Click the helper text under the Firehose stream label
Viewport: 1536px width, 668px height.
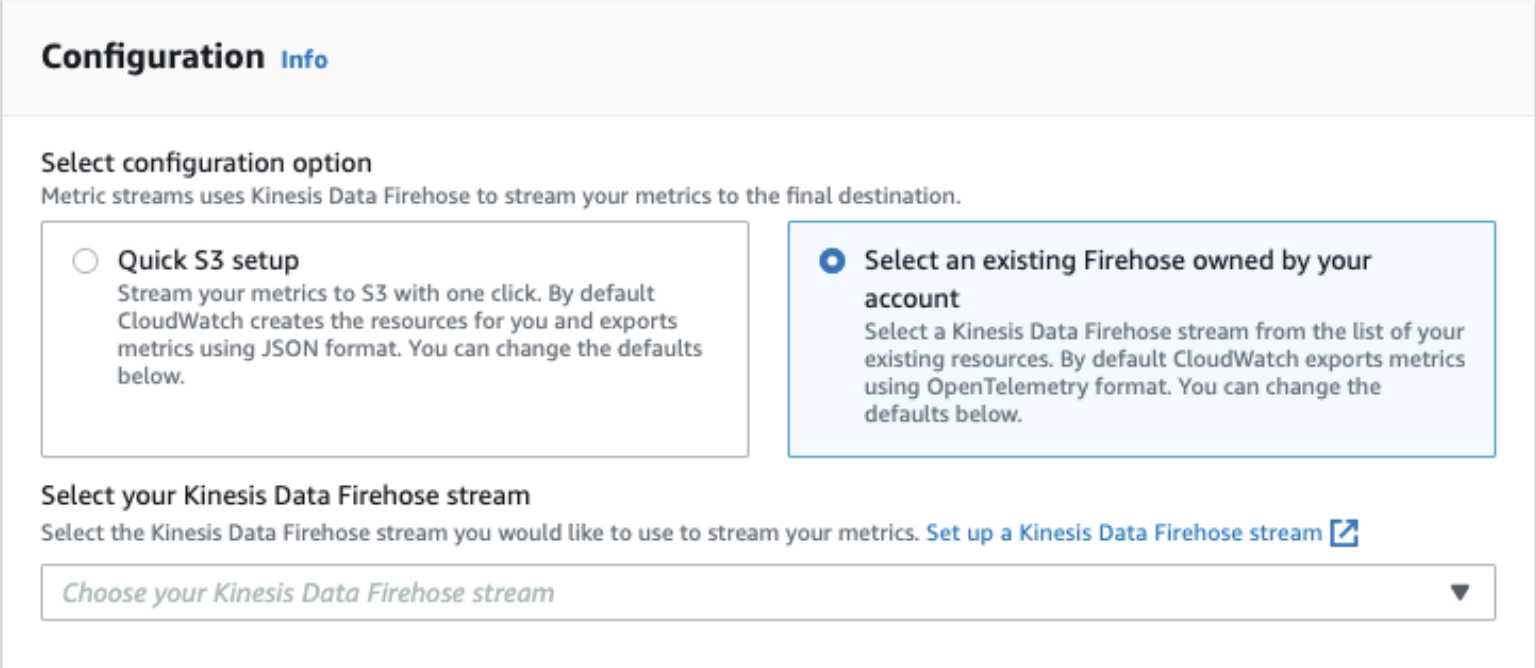point(479,533)
